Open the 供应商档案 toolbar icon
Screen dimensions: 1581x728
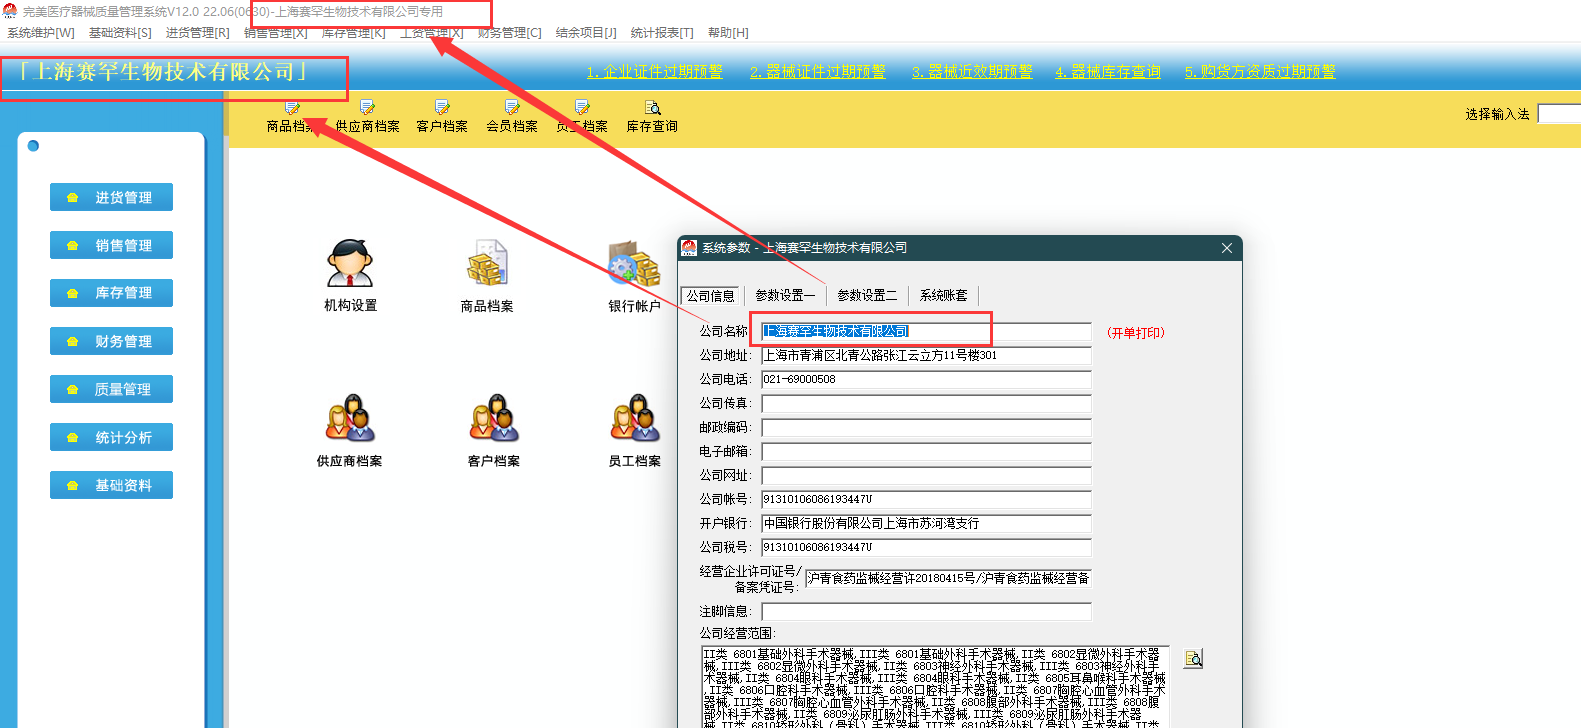367,116
